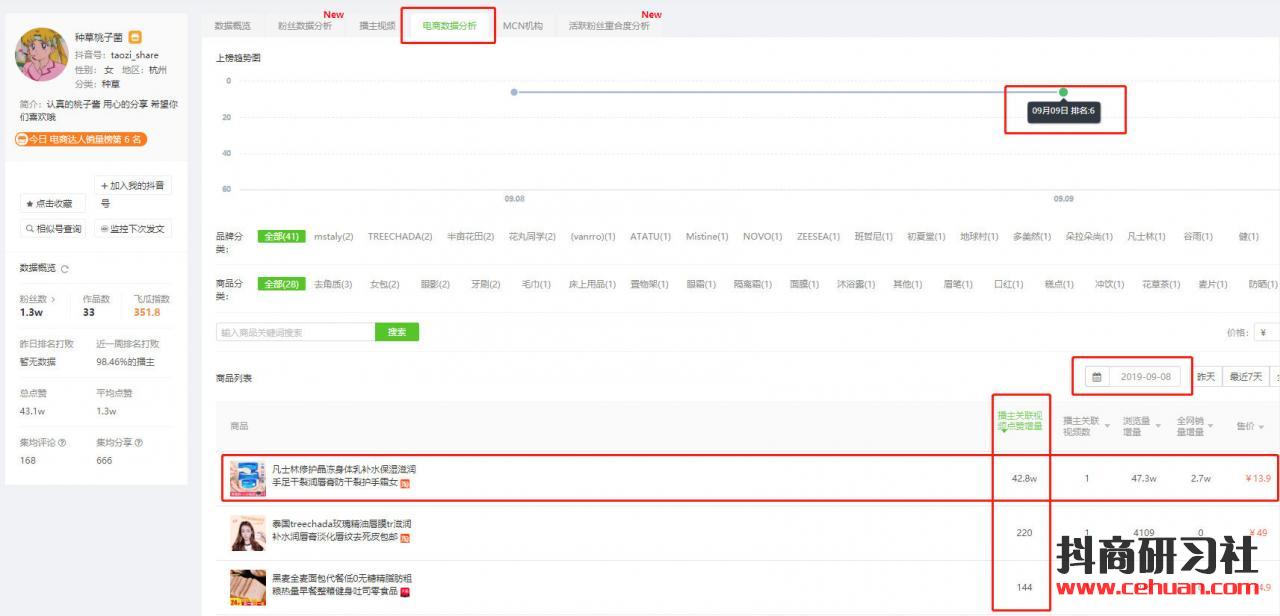The width and height of the screenshot is (1280, 616).
Task: Filter brands by mstaly(2)
Action: coord(333,237)
